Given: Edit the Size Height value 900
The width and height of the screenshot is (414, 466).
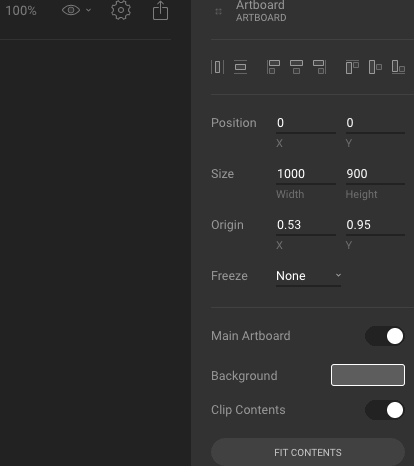Looking at the screenshot, I should pyautogui.click(x=375, y=174).
